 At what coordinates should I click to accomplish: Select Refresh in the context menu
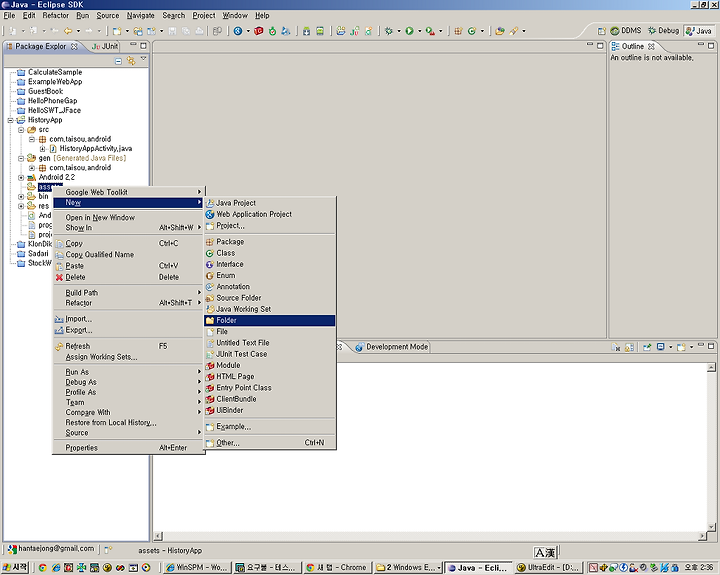tap(128, 346)
